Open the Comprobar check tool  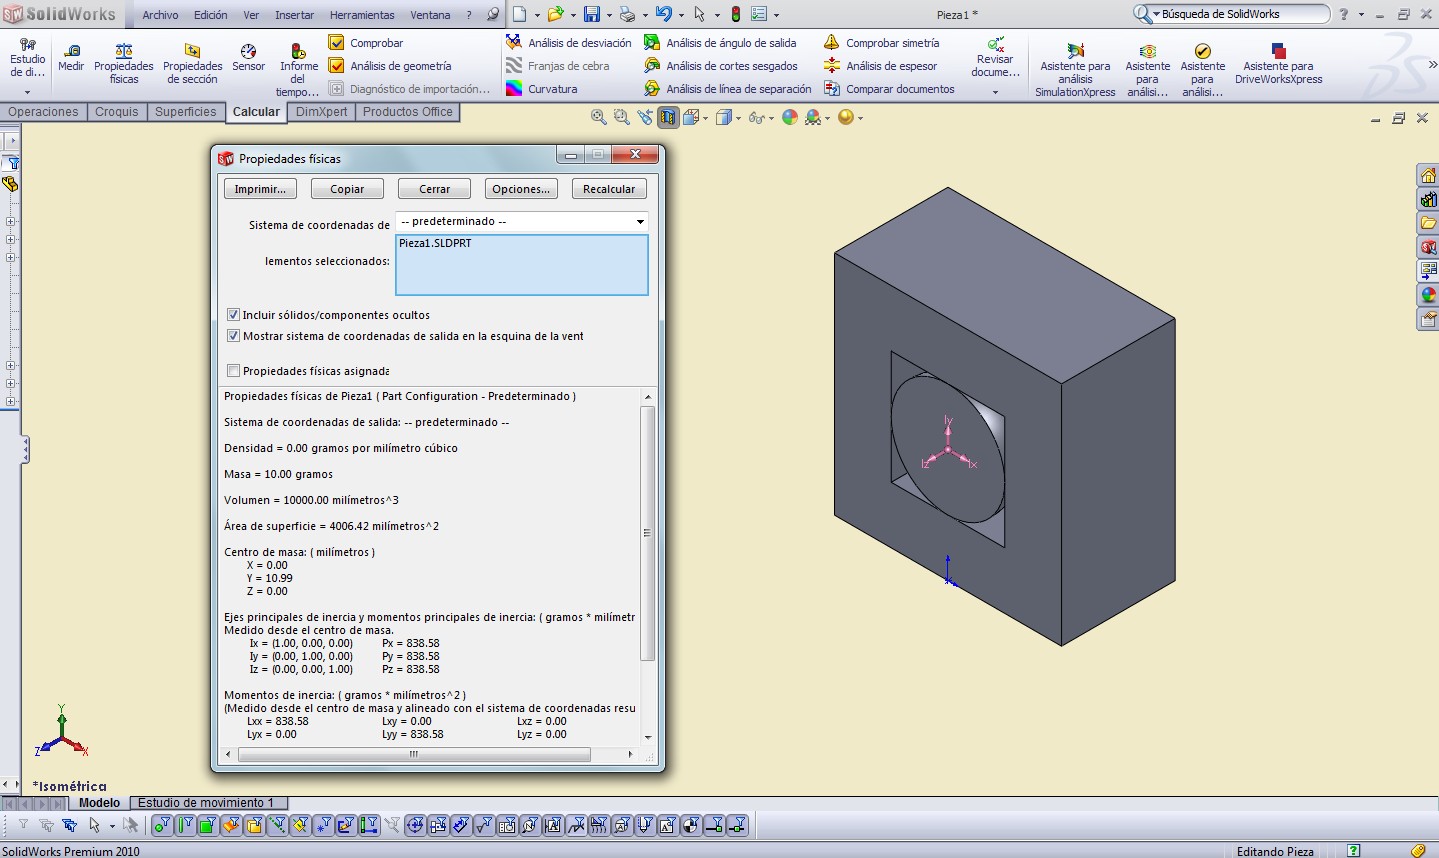coord(366,43)
